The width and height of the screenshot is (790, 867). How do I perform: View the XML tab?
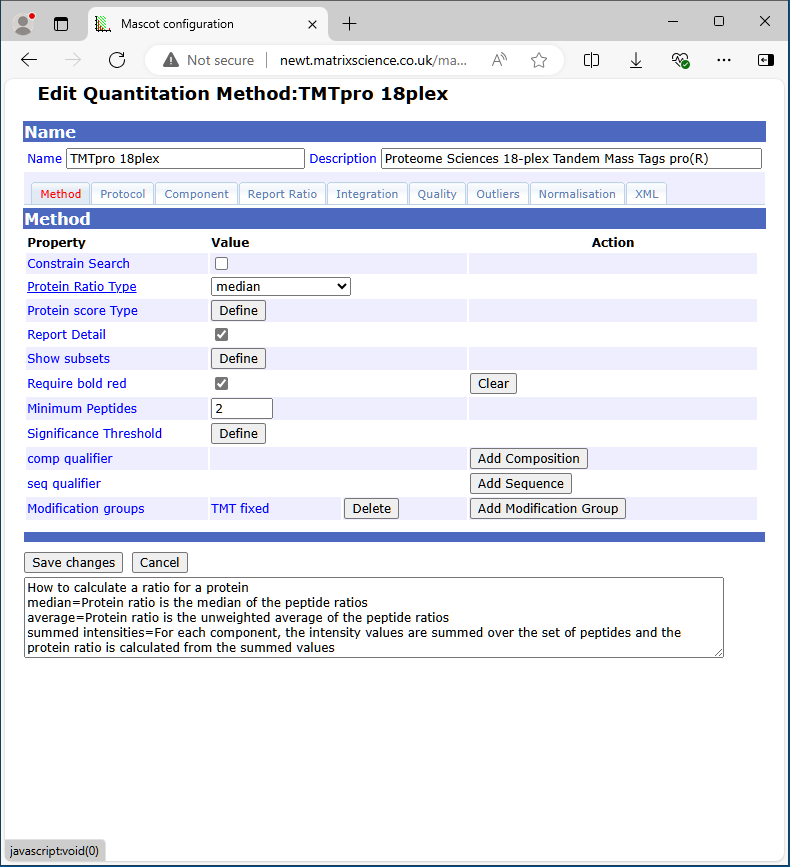click(x=646, y=194)
